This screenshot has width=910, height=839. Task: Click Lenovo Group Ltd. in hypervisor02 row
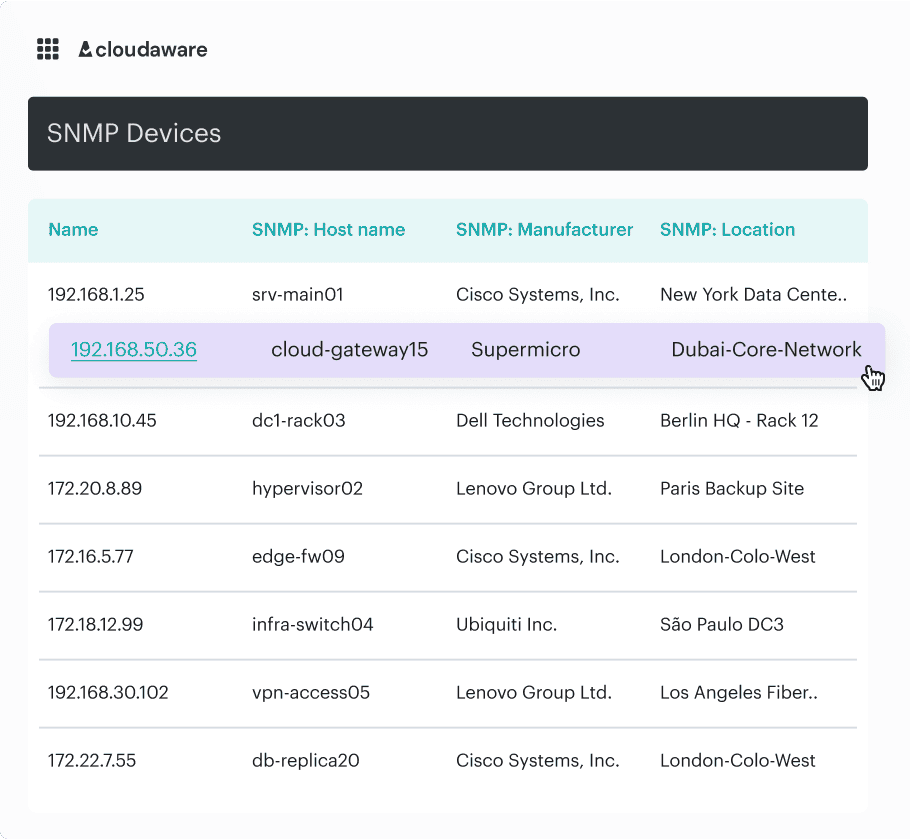coord(534,489)
